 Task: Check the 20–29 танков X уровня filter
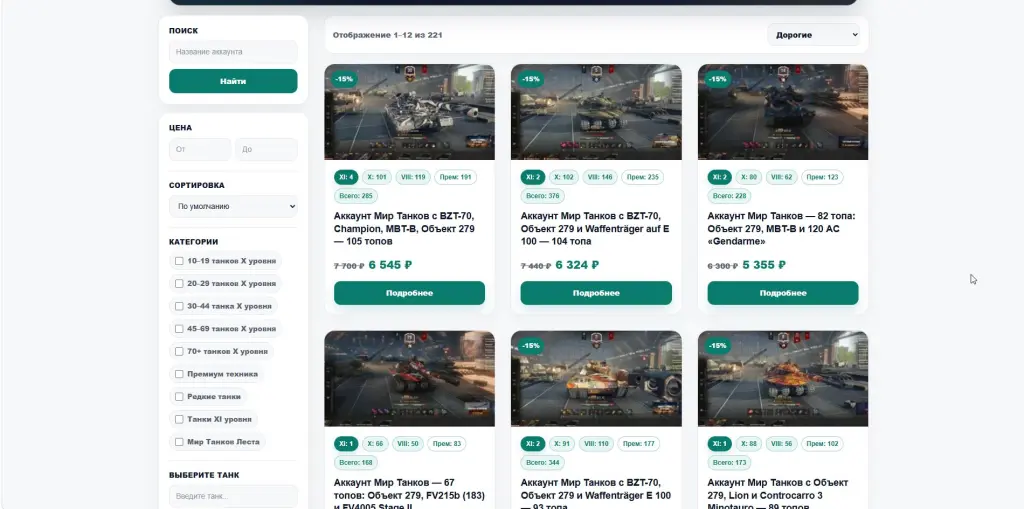coord(179,284)
